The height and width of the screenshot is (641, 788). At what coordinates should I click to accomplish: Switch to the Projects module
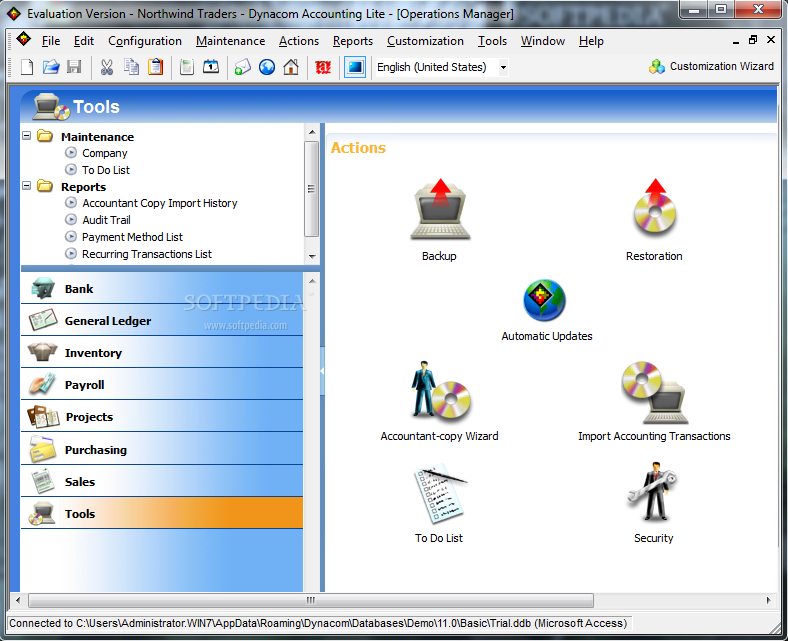pyautogui.click(x=162, y=417)
